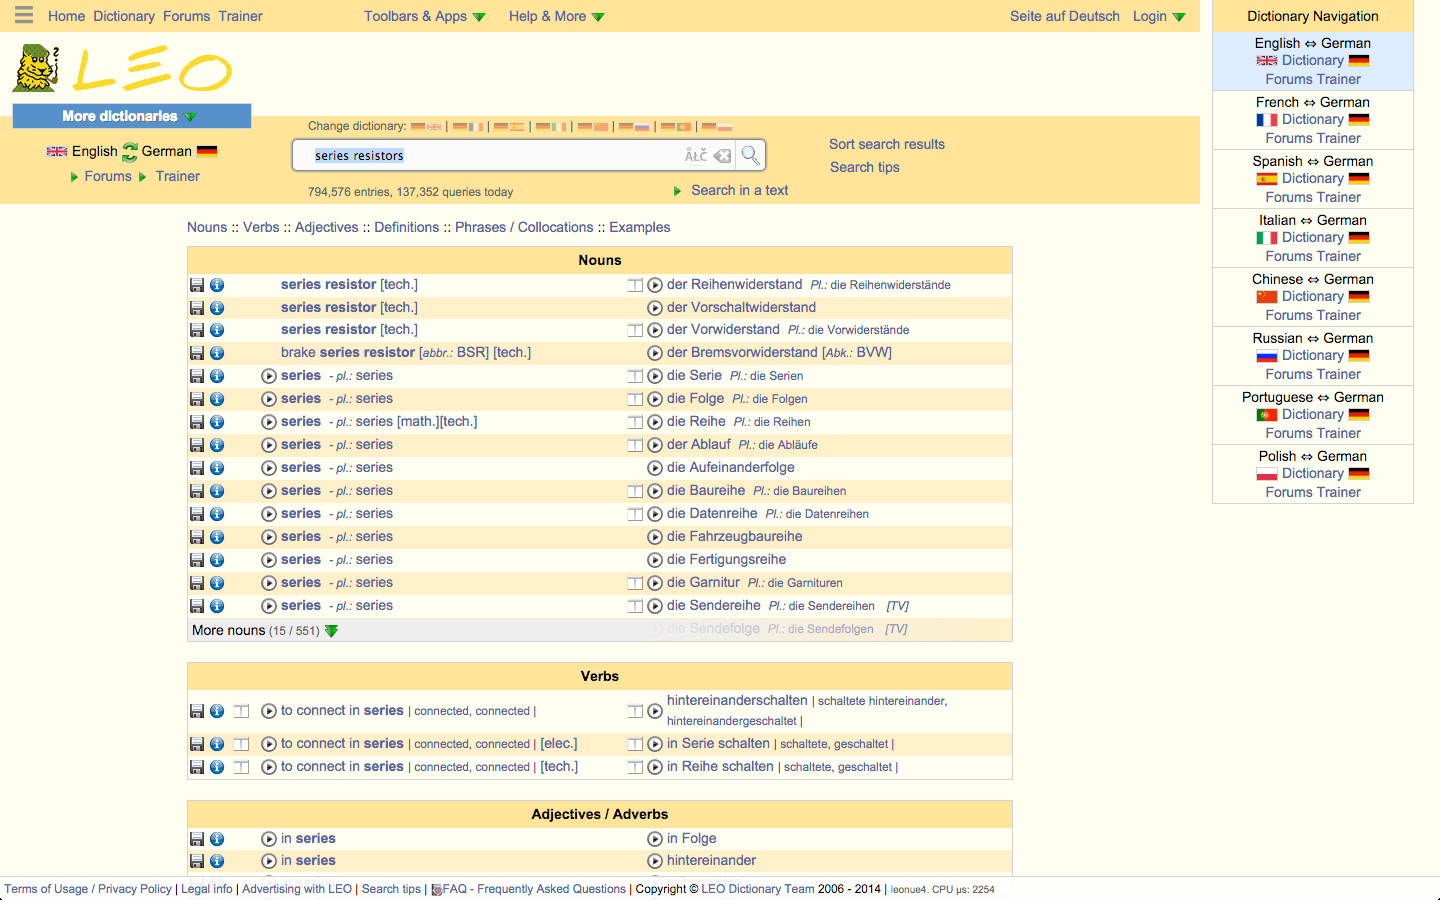
Task: Expand the More dictionaries dropdown
Action: click(x=131, y=116)
